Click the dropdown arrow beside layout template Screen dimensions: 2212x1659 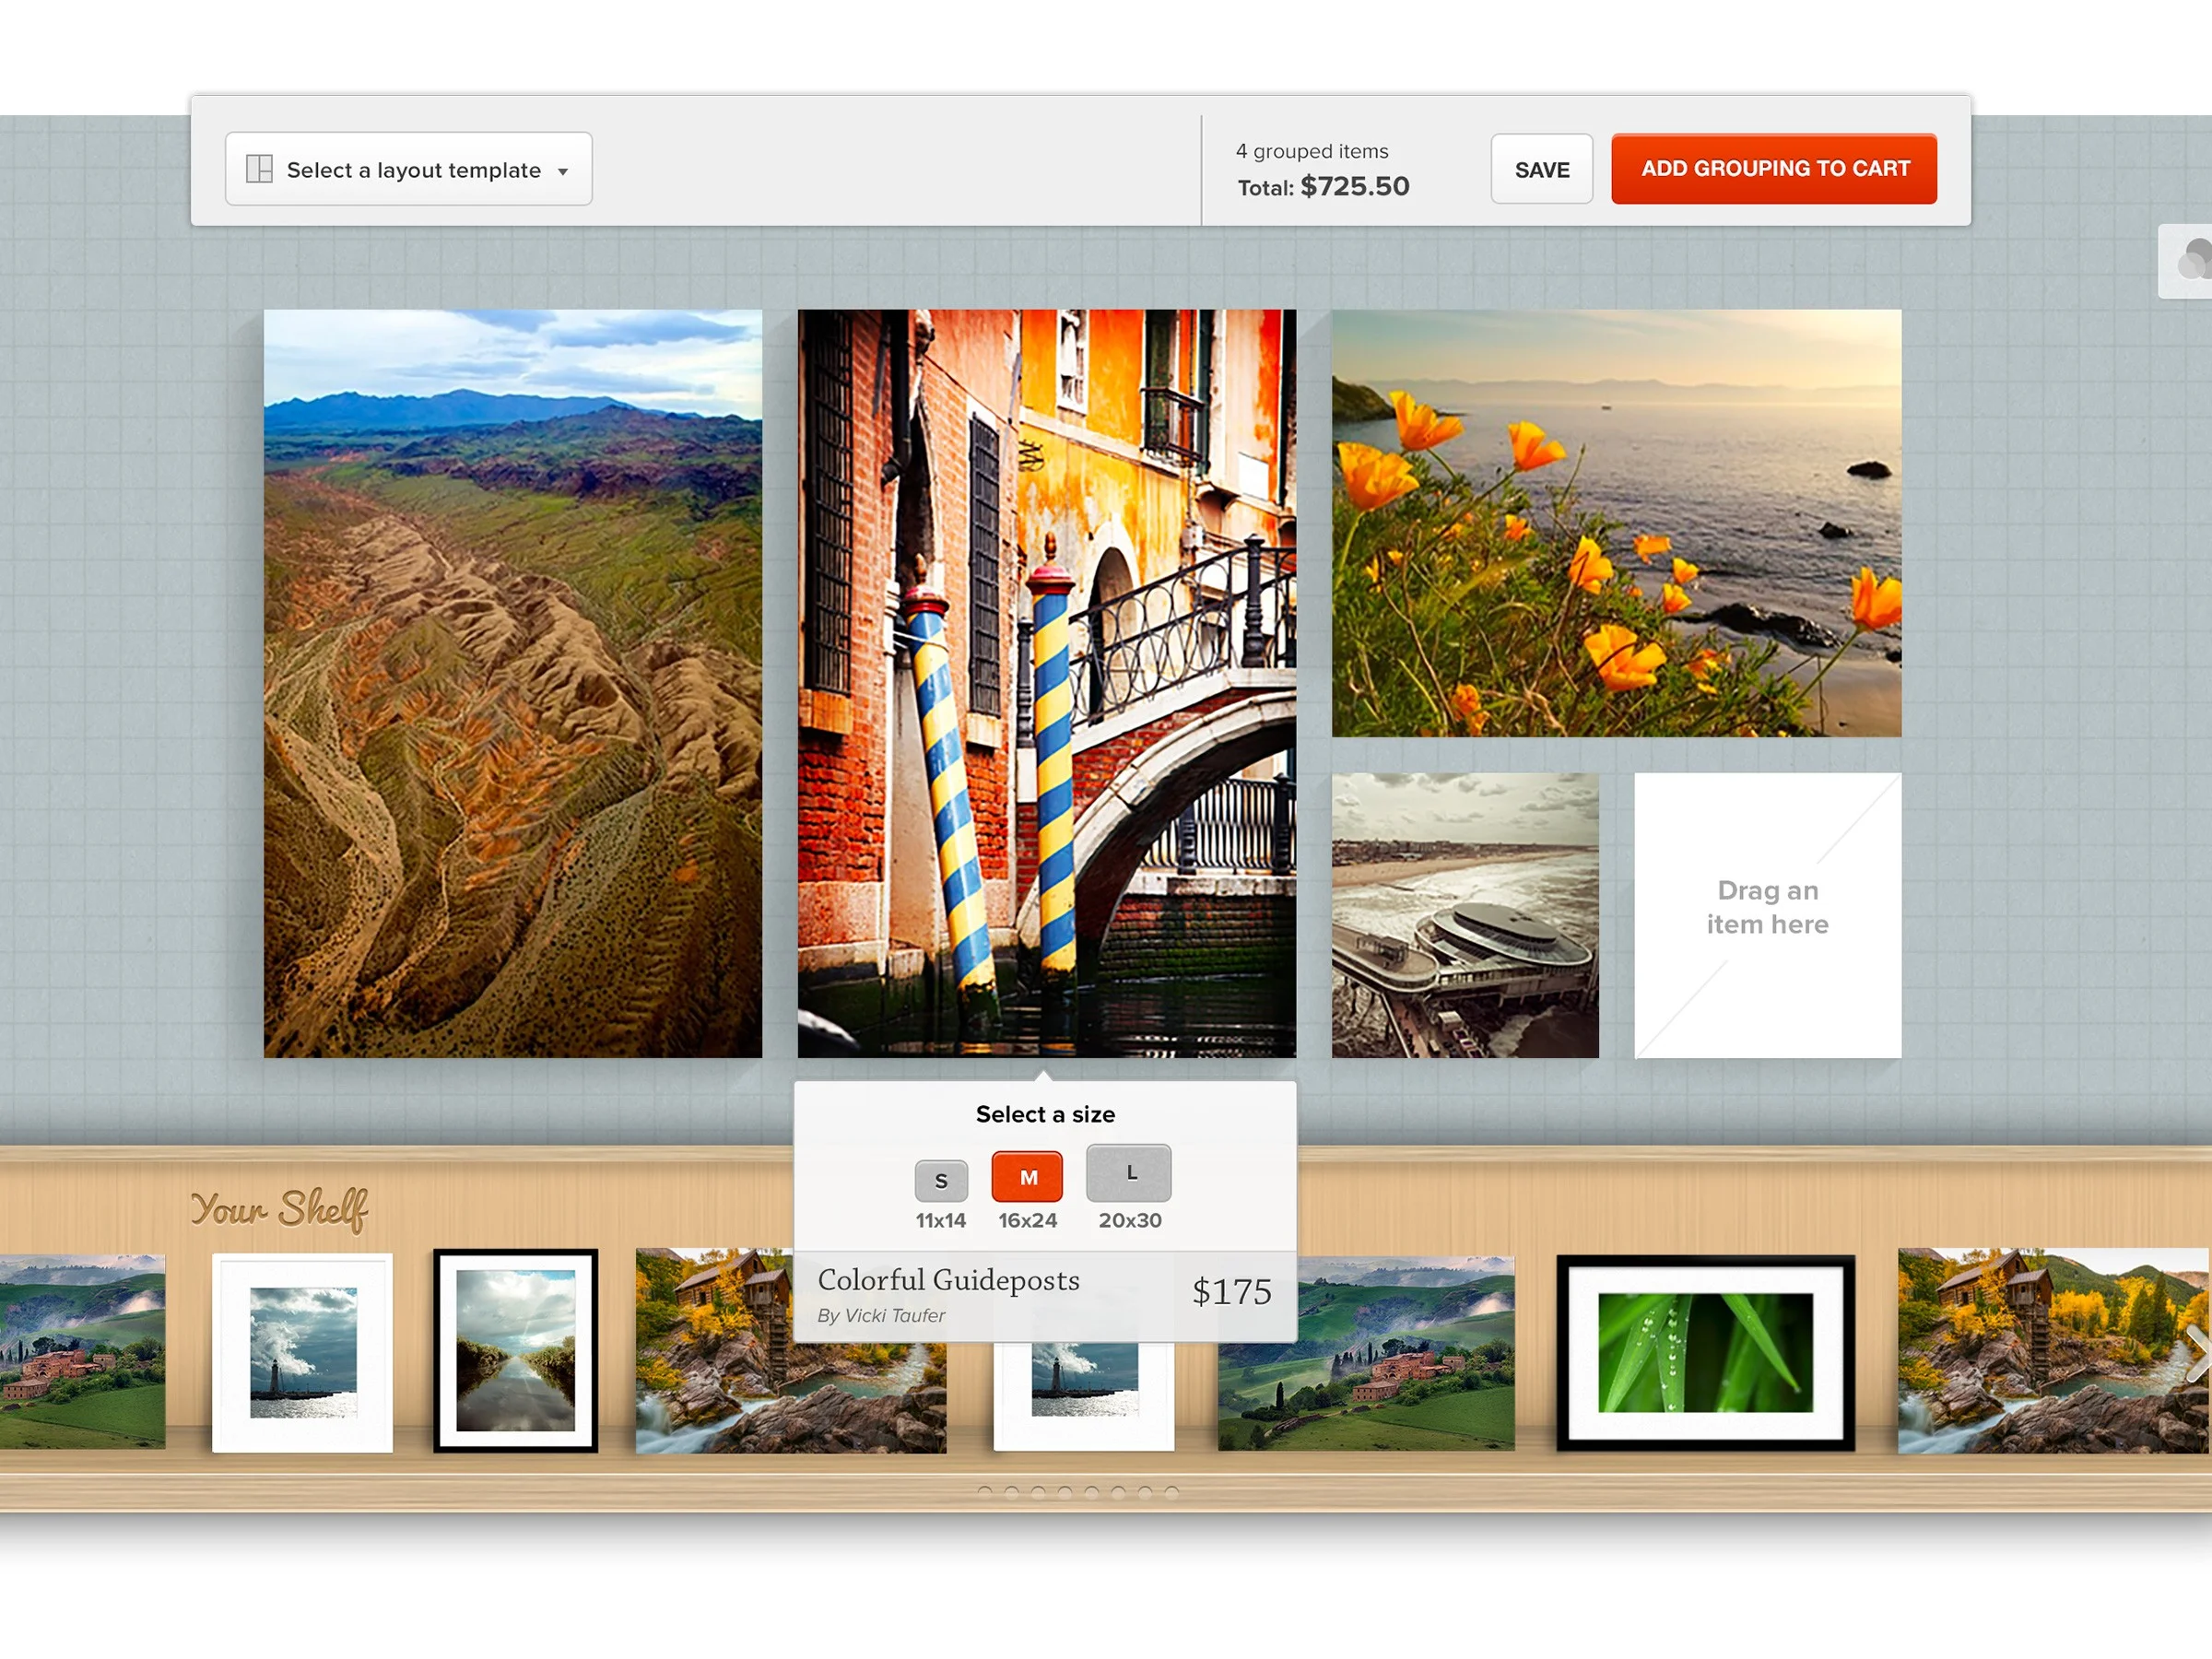pyautogui.click(x=563, y=172)
